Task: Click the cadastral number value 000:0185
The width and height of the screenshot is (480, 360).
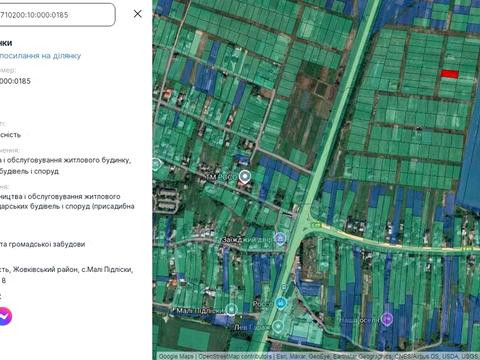Action: [15, 81]
